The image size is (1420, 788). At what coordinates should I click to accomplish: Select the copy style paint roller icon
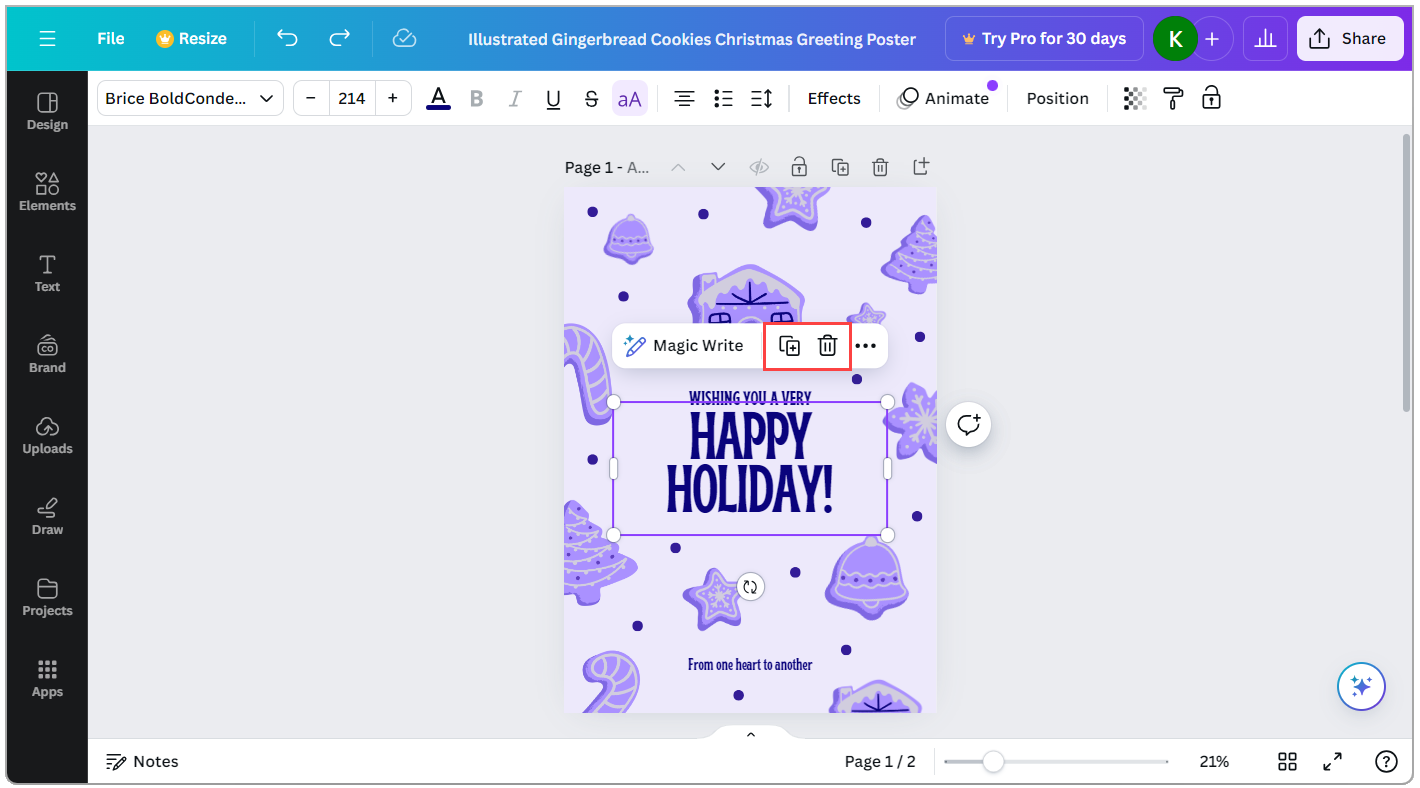1172,97
